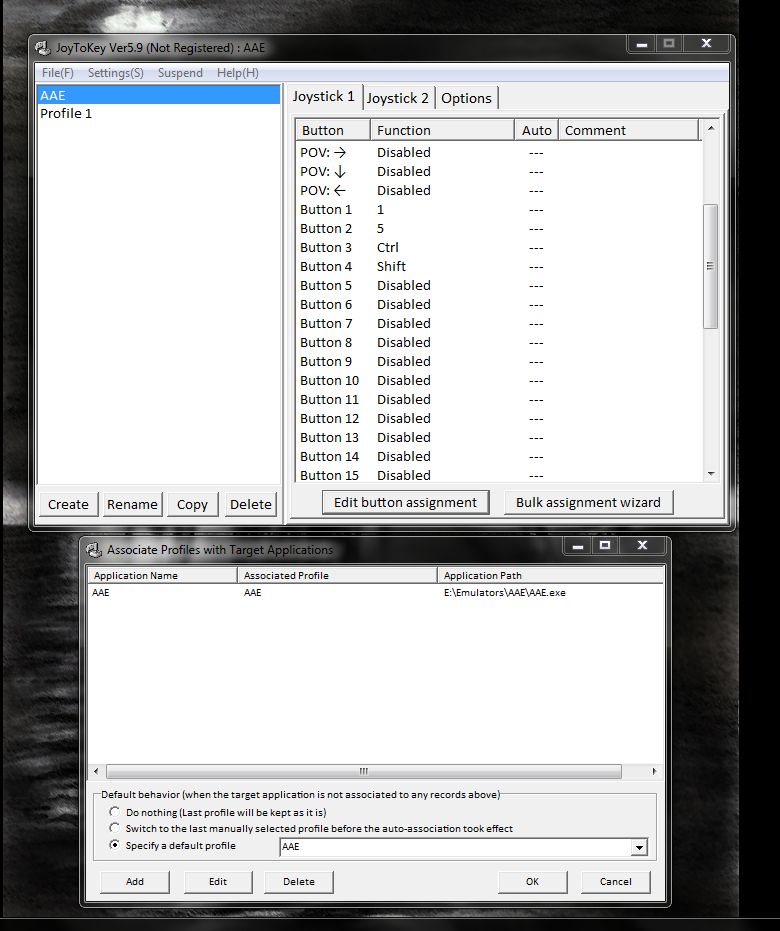
Task: Select the Button 11 row
Action: (499, 400)
